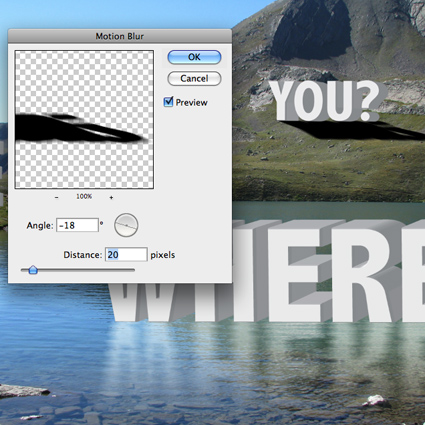Click the Distance pixels input field
This screenshot has width=425, height=425.
pos(126,255)
